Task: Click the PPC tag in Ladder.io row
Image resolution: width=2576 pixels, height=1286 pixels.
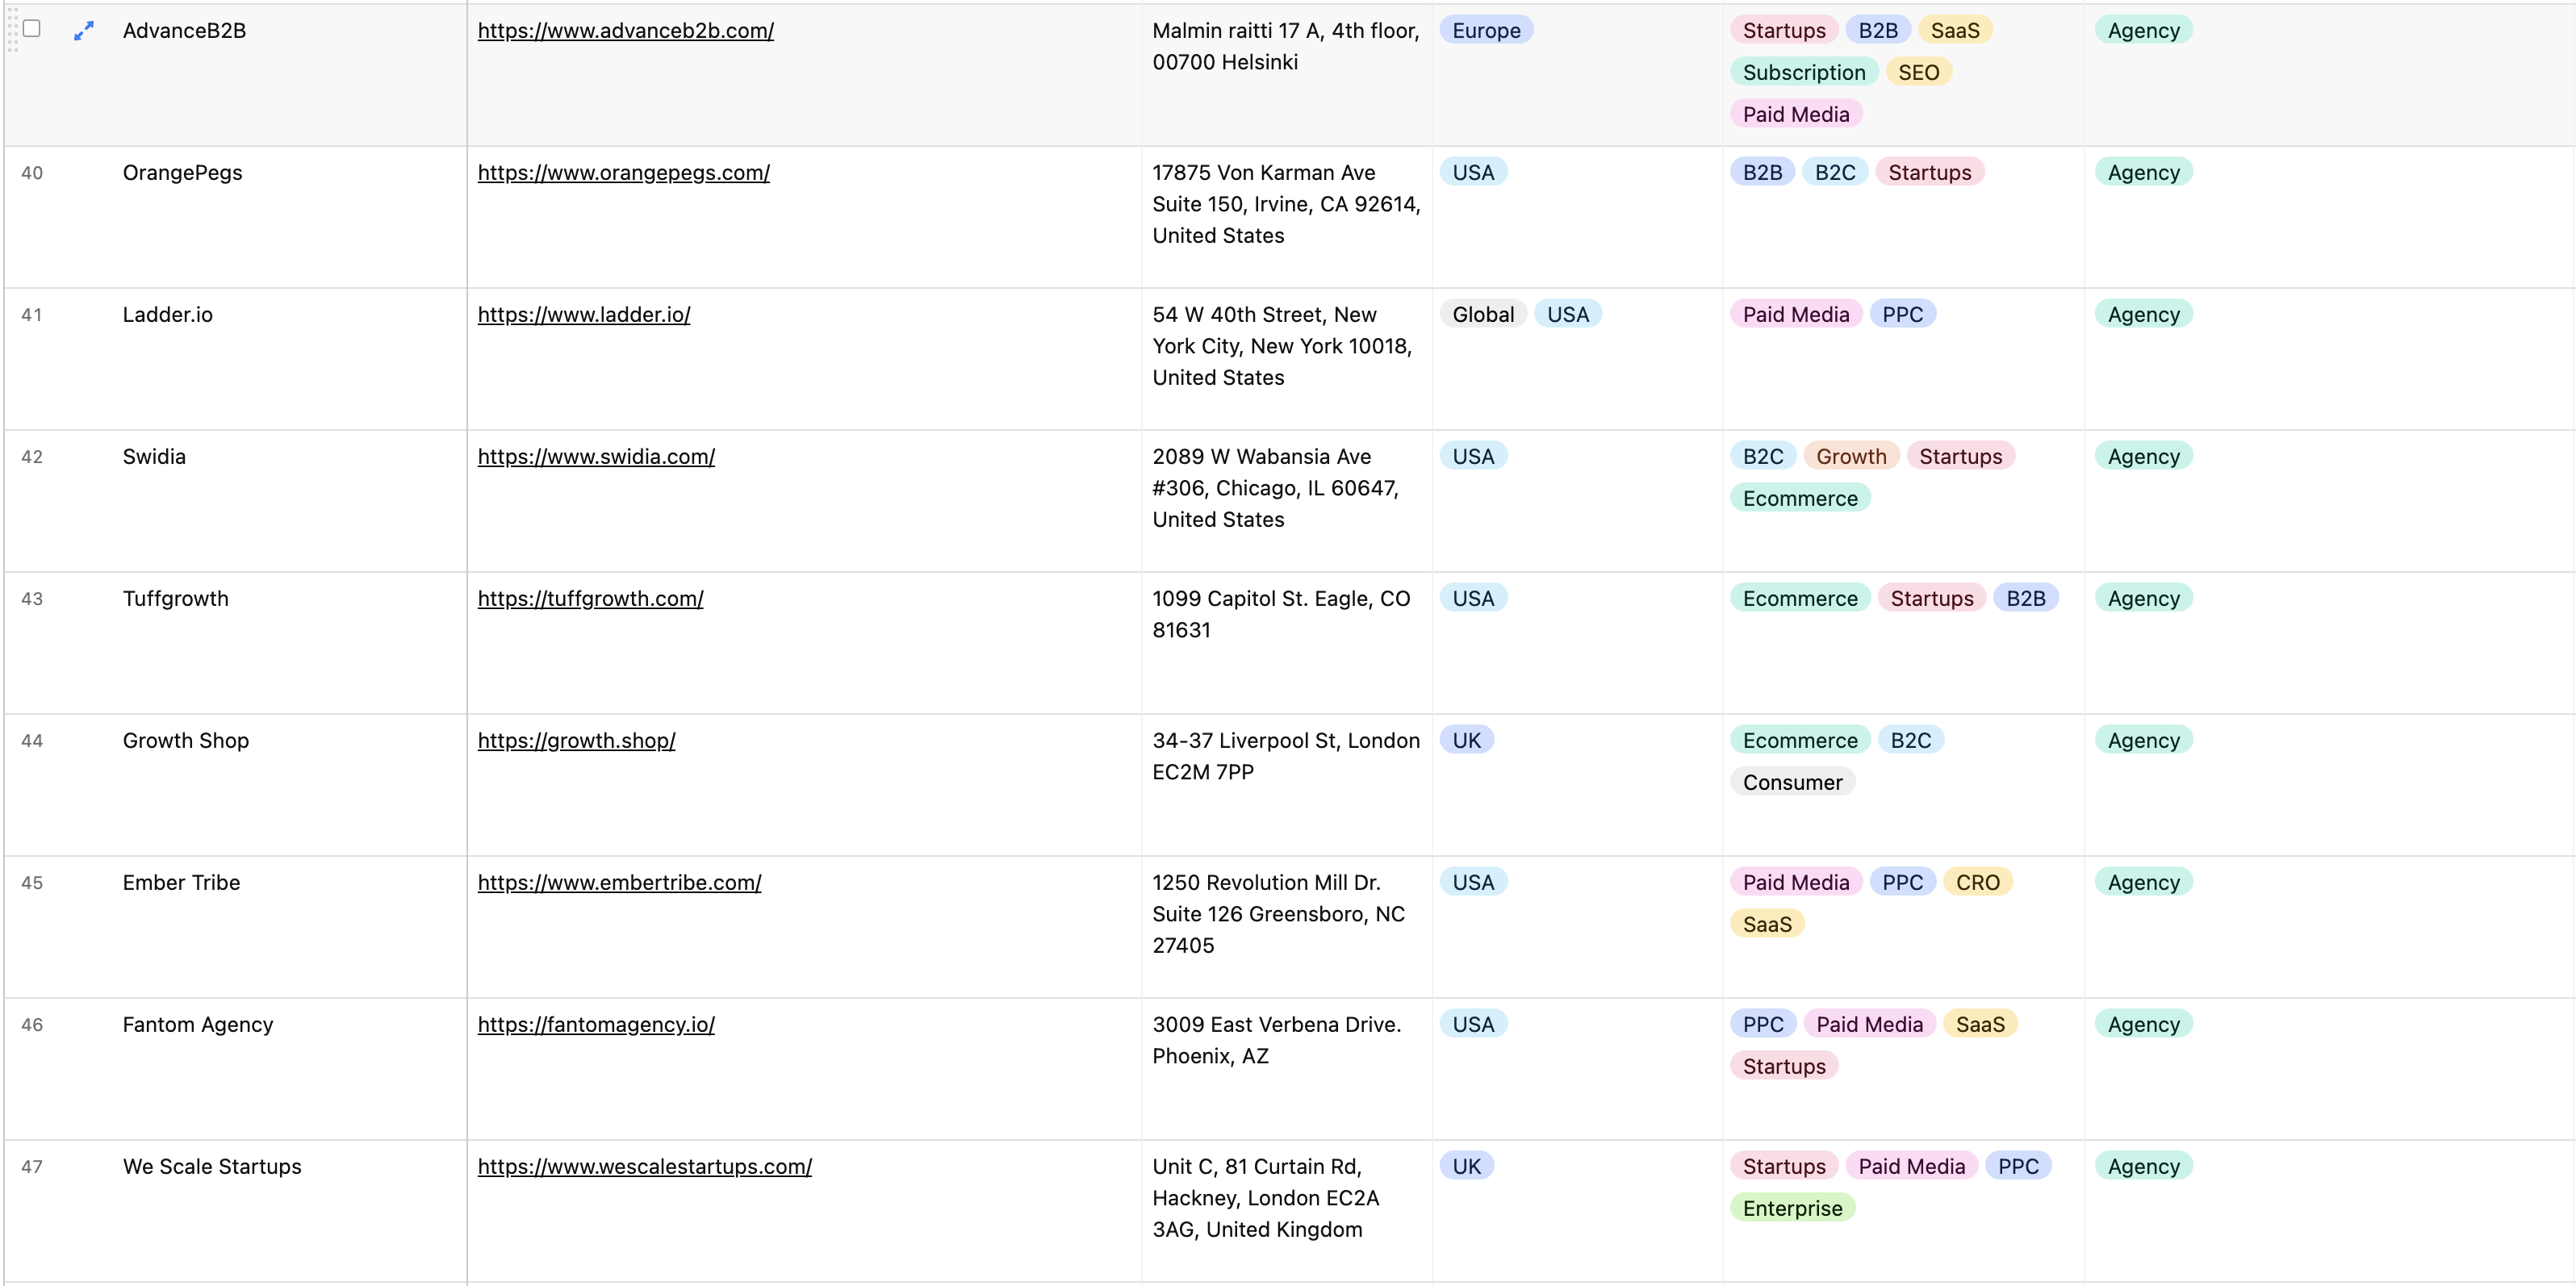Action: click(x=1902, y=314)
